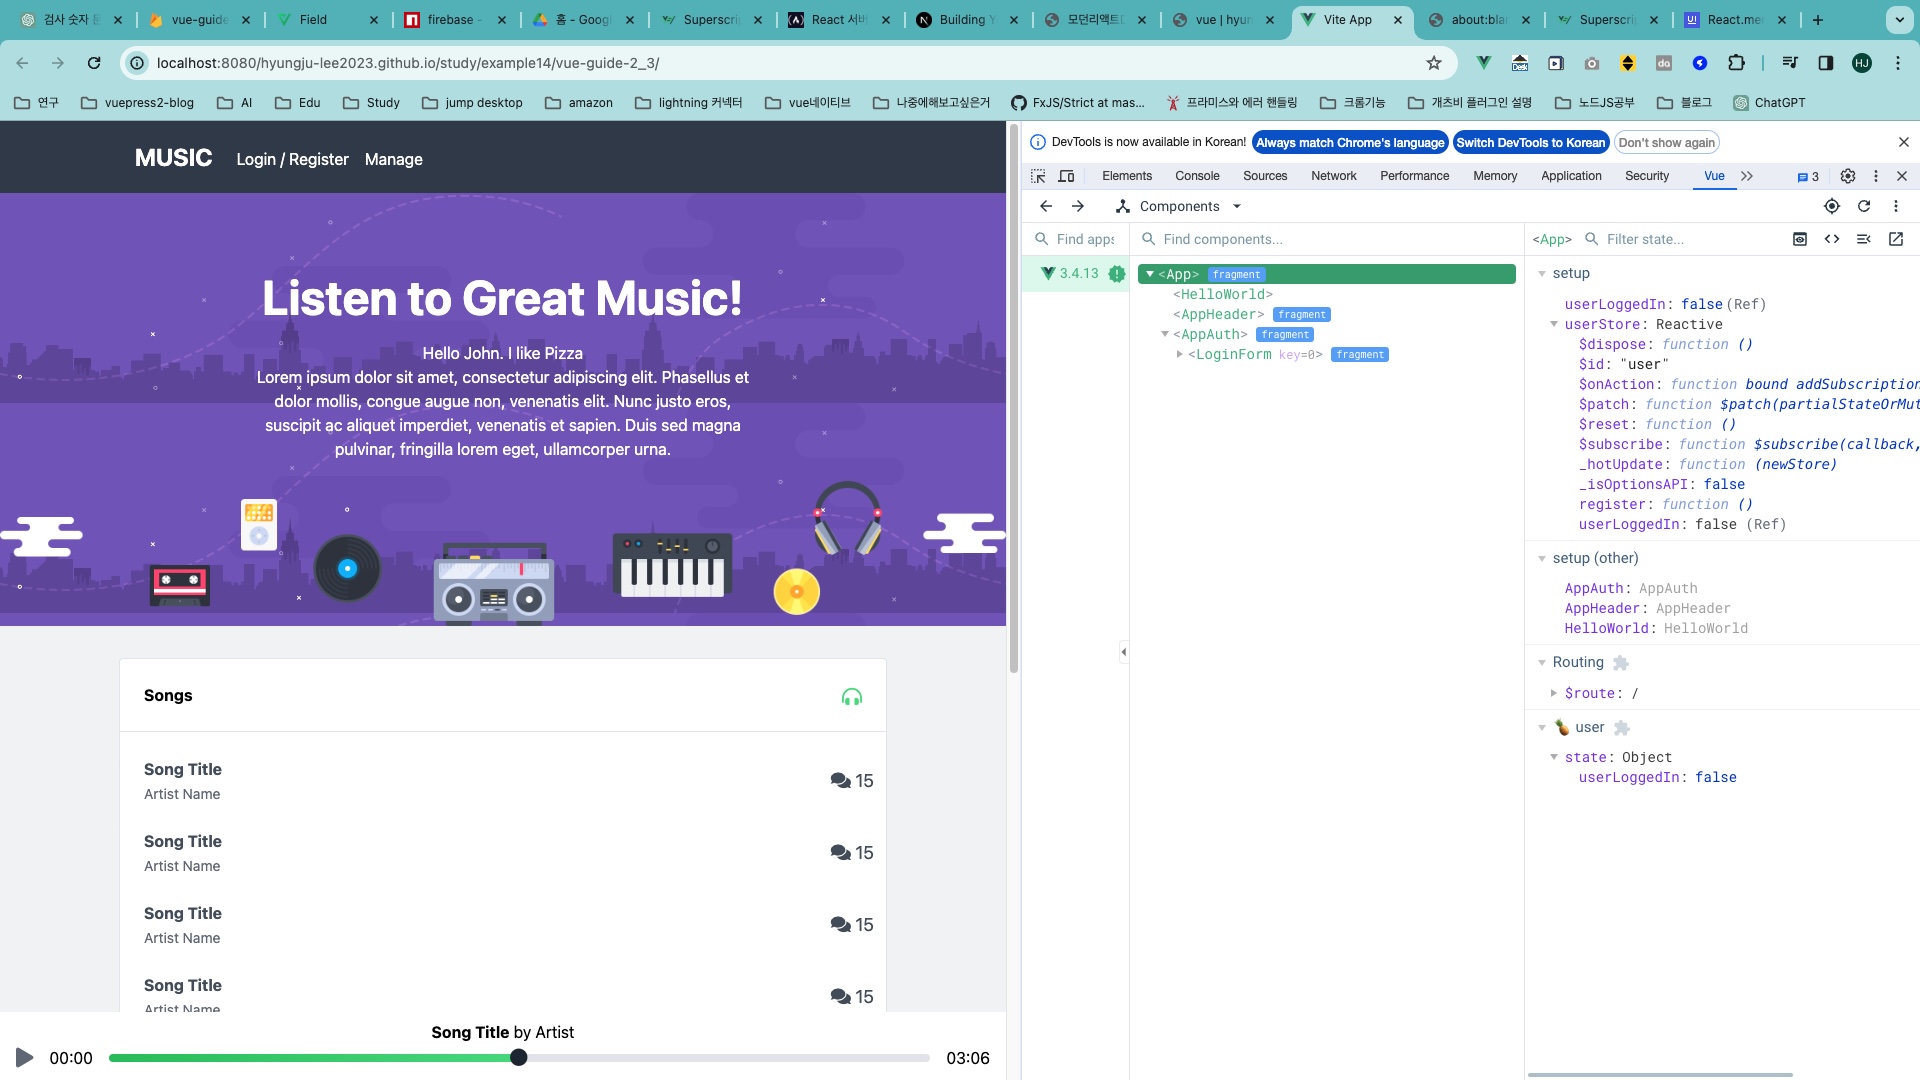This screenshot has width=1920, height=1080.
Task: Click scroll to component icon
Action: coord(1800,239)
